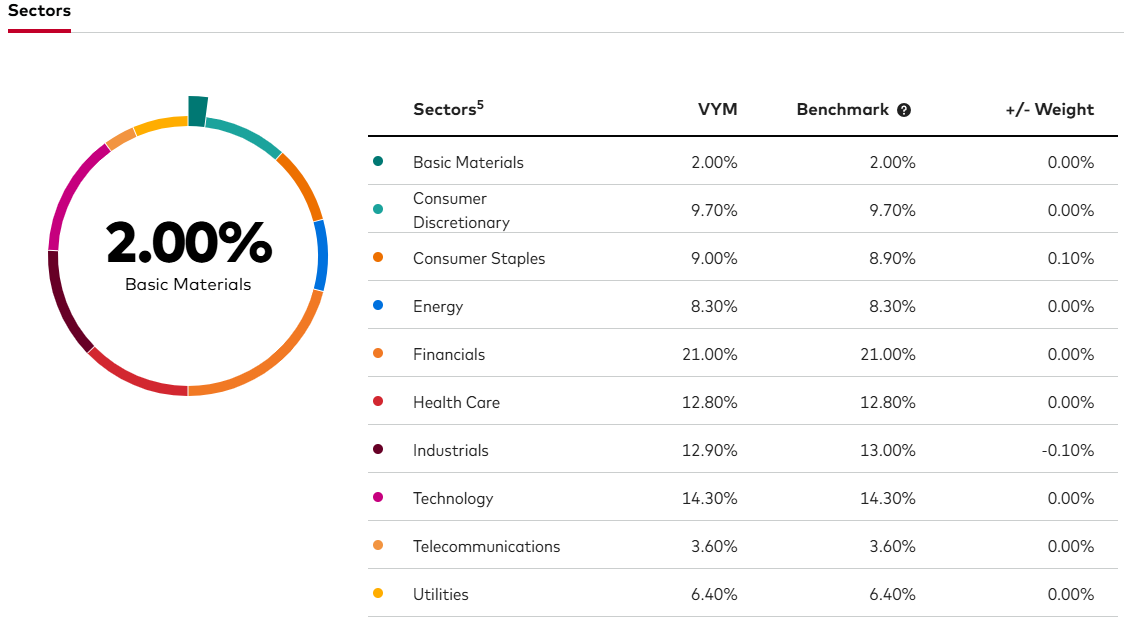The height and width of the screenshot is (626, 1125).
Task: Click the Benchmark column header text
Action: click(x=842, y=110)
